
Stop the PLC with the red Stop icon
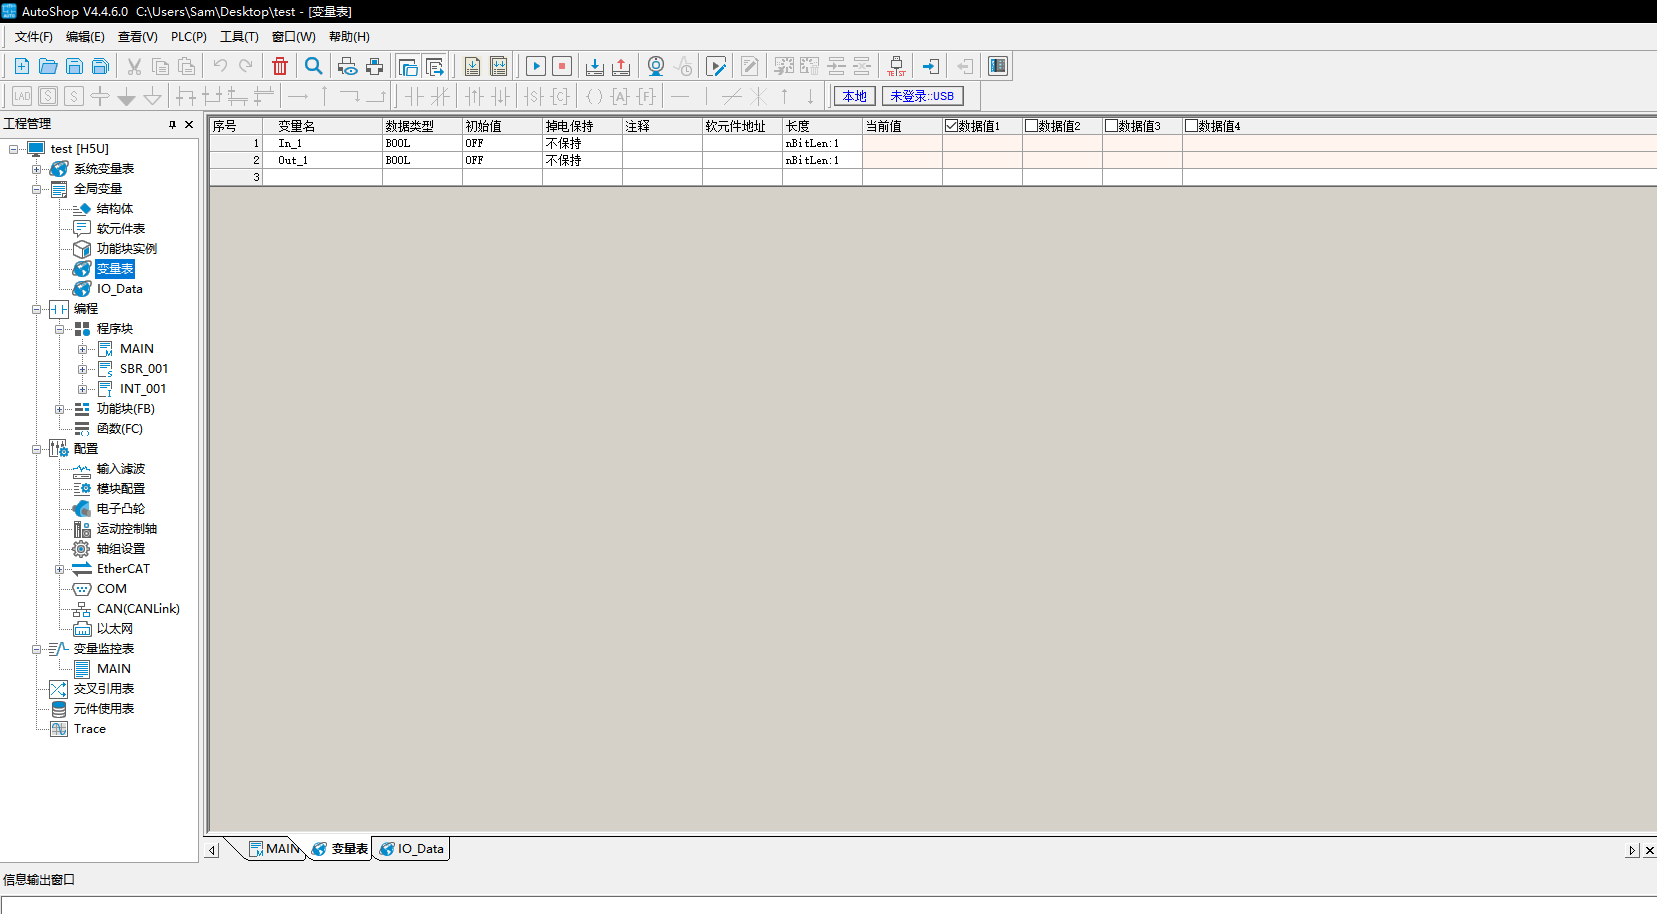562,66
